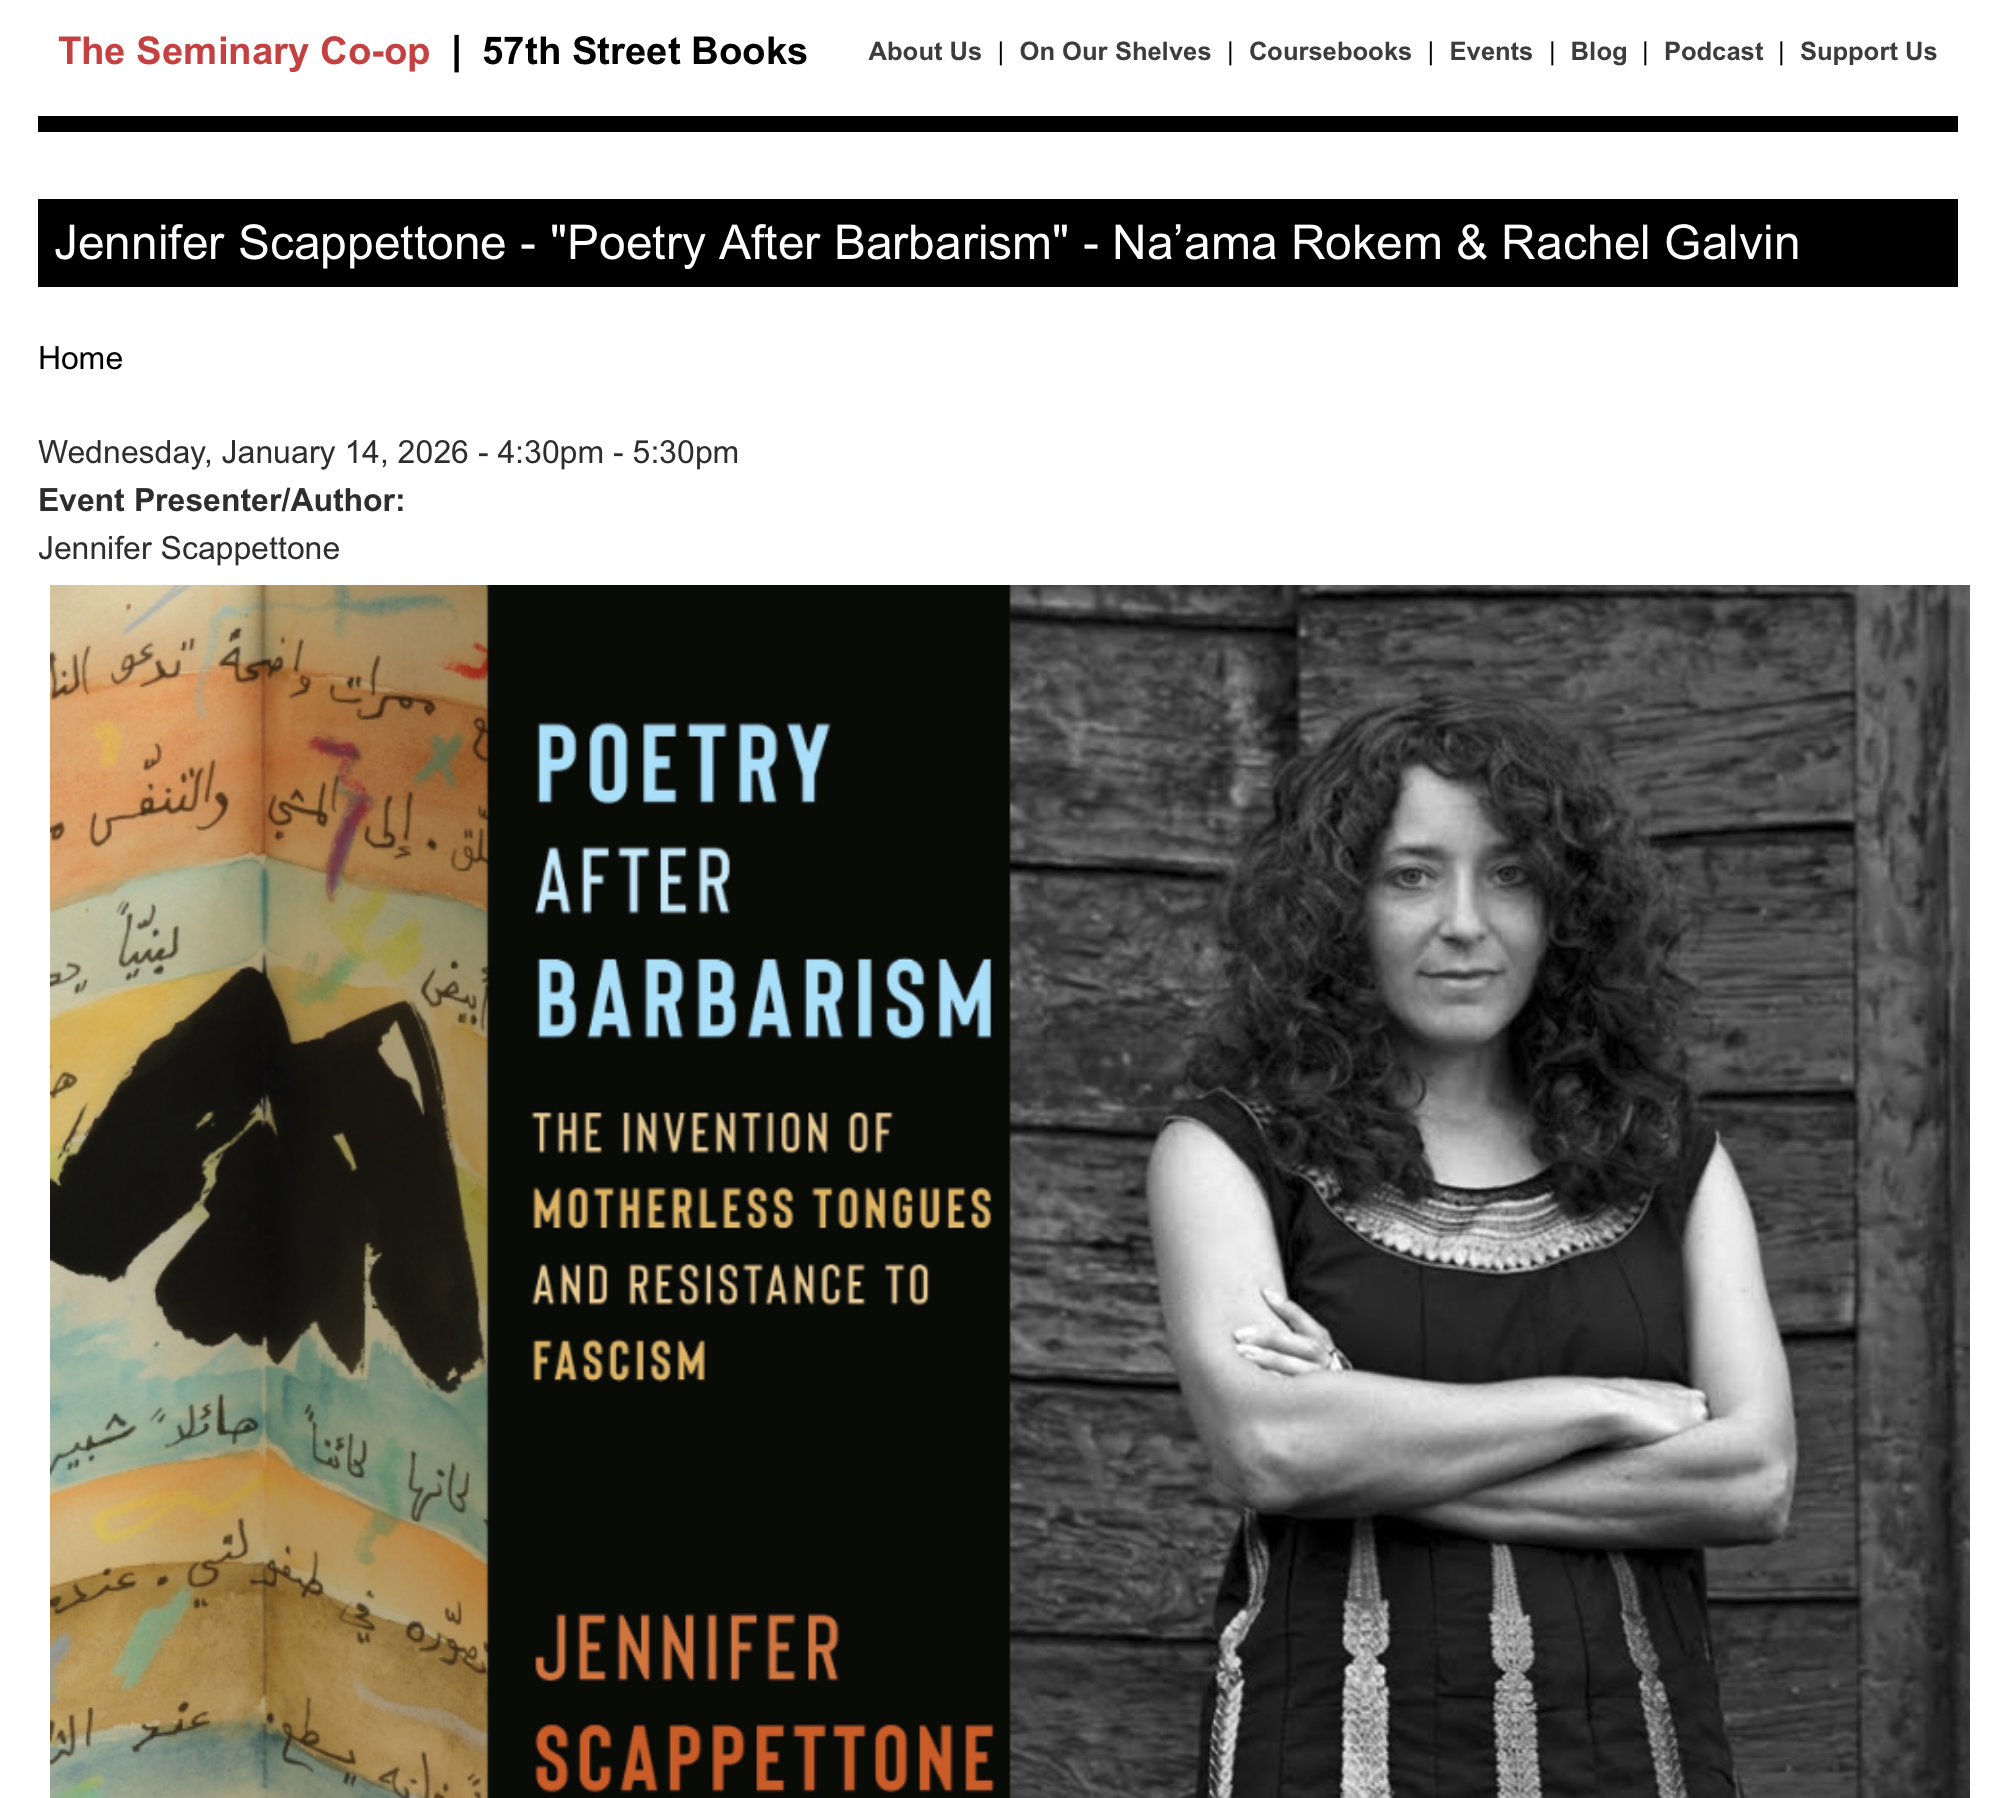Viewport: 2004px width, 1798px height.
Task: Click the Poetry After Barbarism cover title
Action: [x=764, y=880]
